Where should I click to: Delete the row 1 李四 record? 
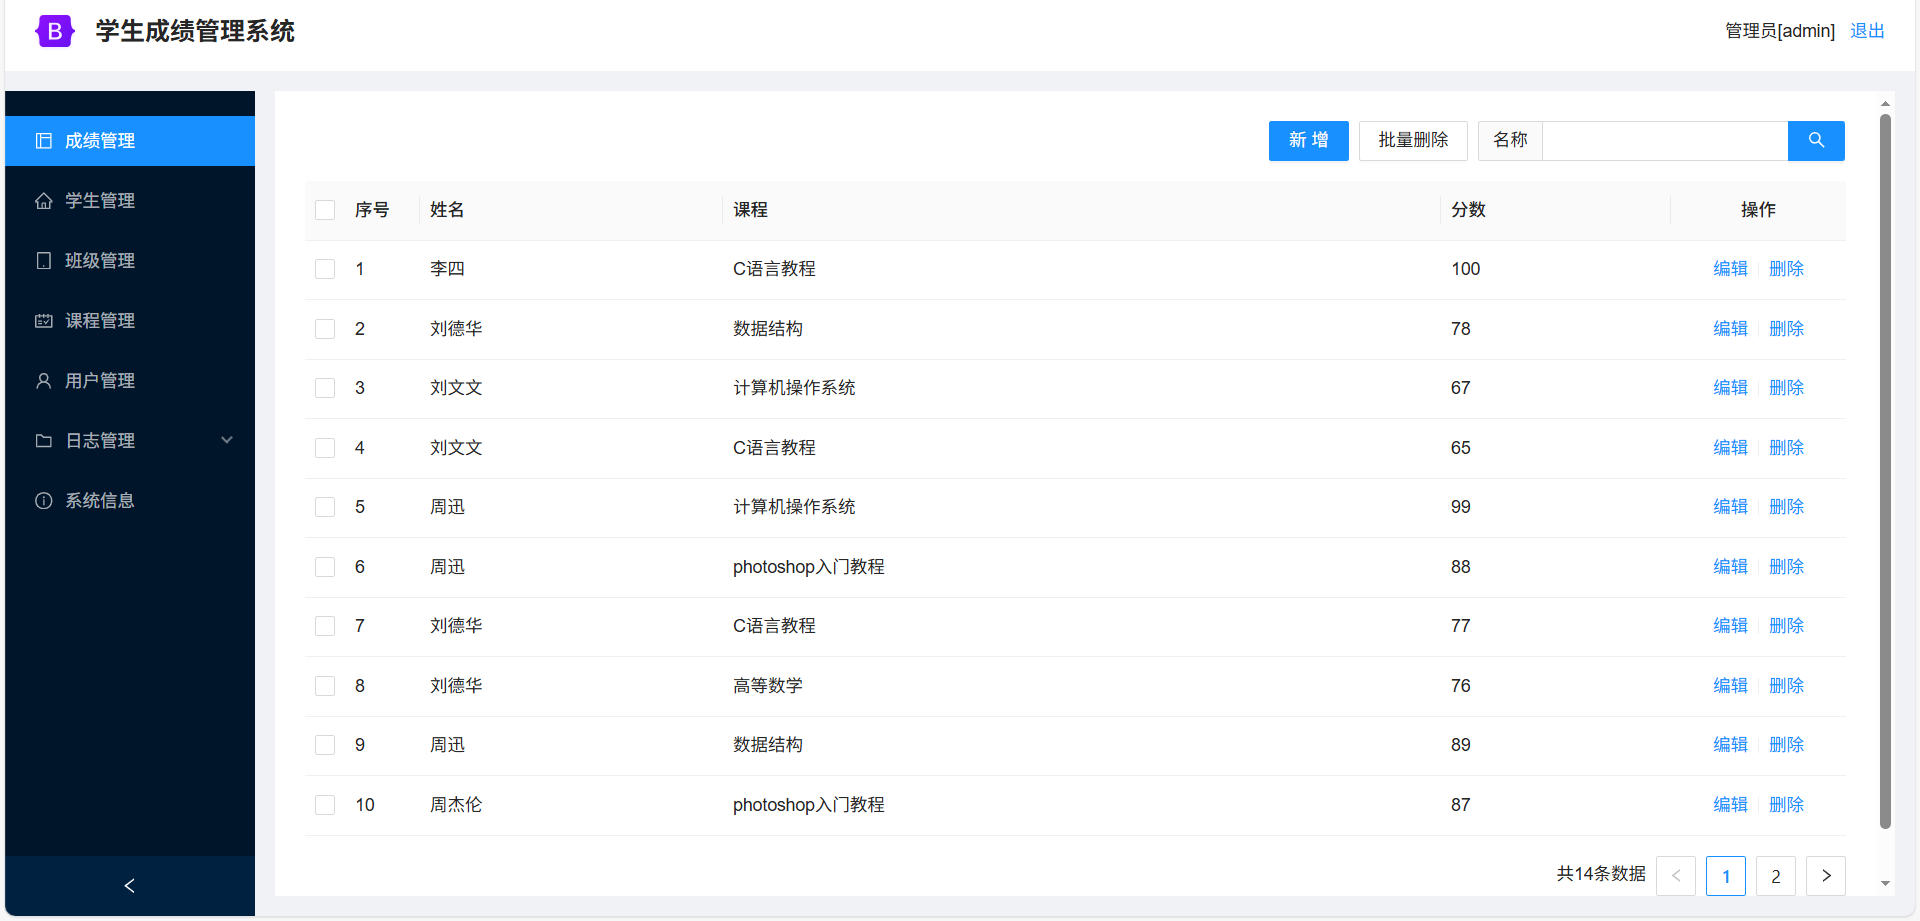(x=1786, y=269)
